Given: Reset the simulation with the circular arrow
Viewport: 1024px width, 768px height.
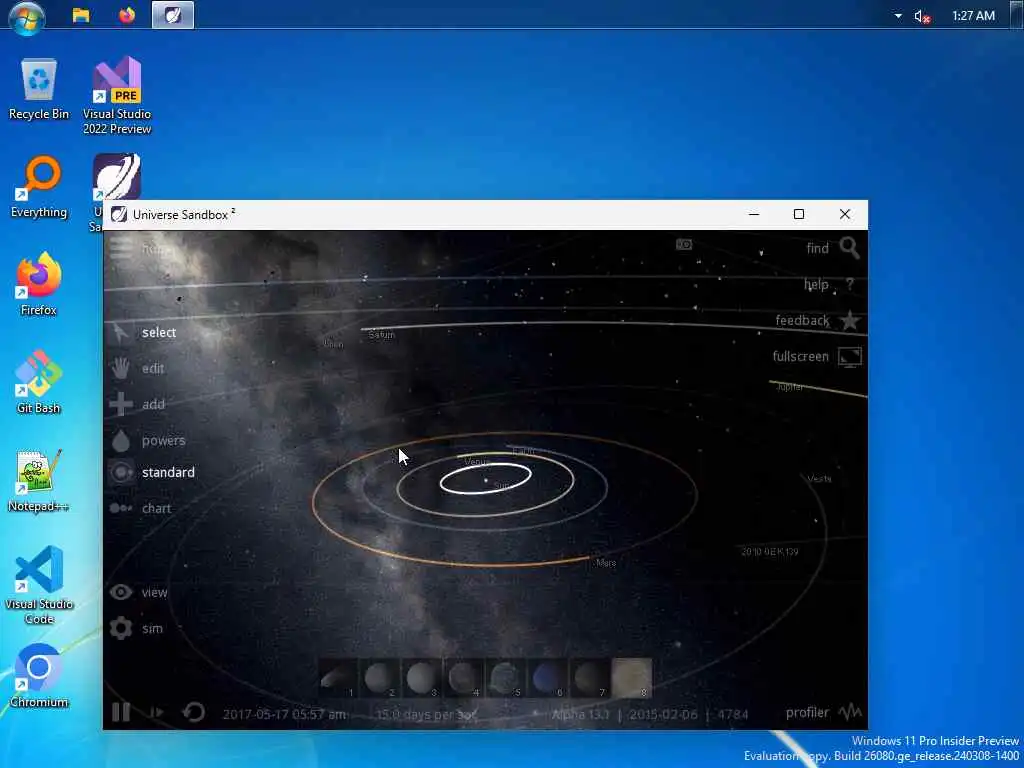Looking at the screenshot, I should (194, 712).
